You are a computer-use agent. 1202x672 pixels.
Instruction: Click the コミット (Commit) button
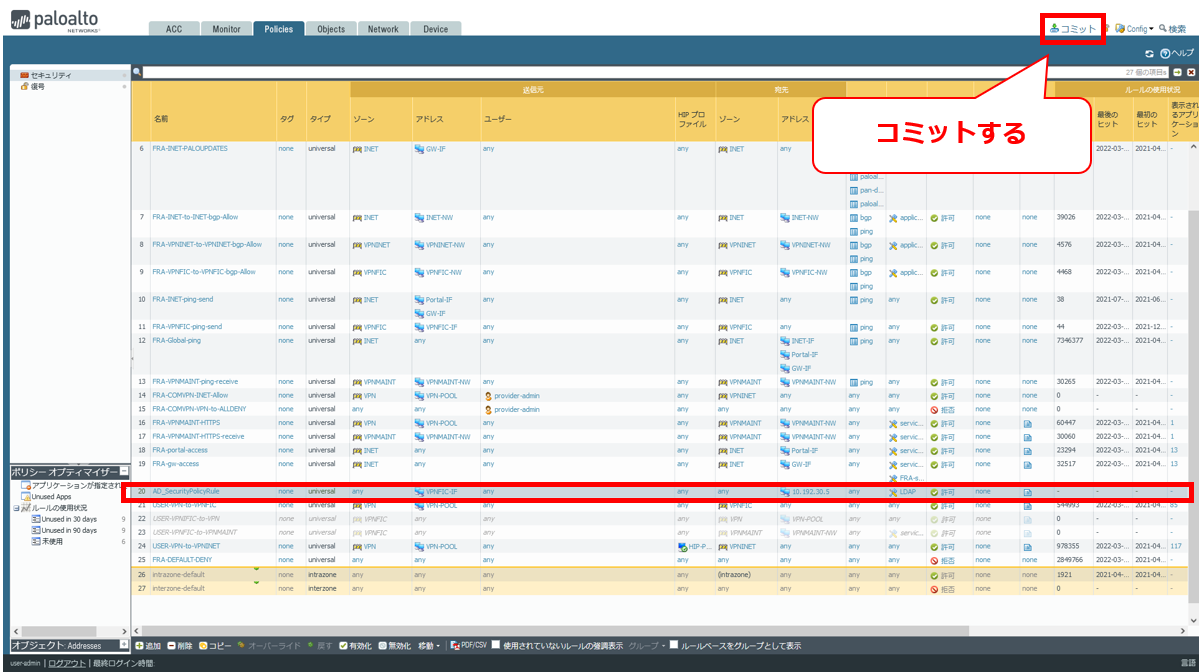(x=1073, y=29)
